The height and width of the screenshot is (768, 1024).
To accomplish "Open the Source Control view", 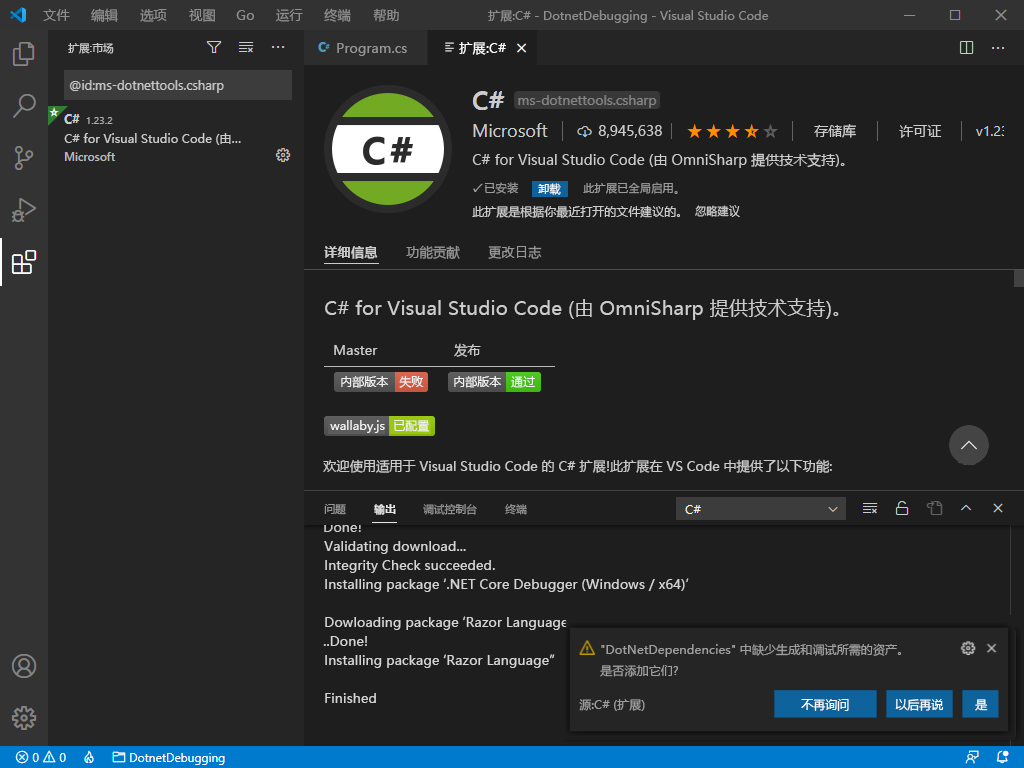I will [24, 158].
